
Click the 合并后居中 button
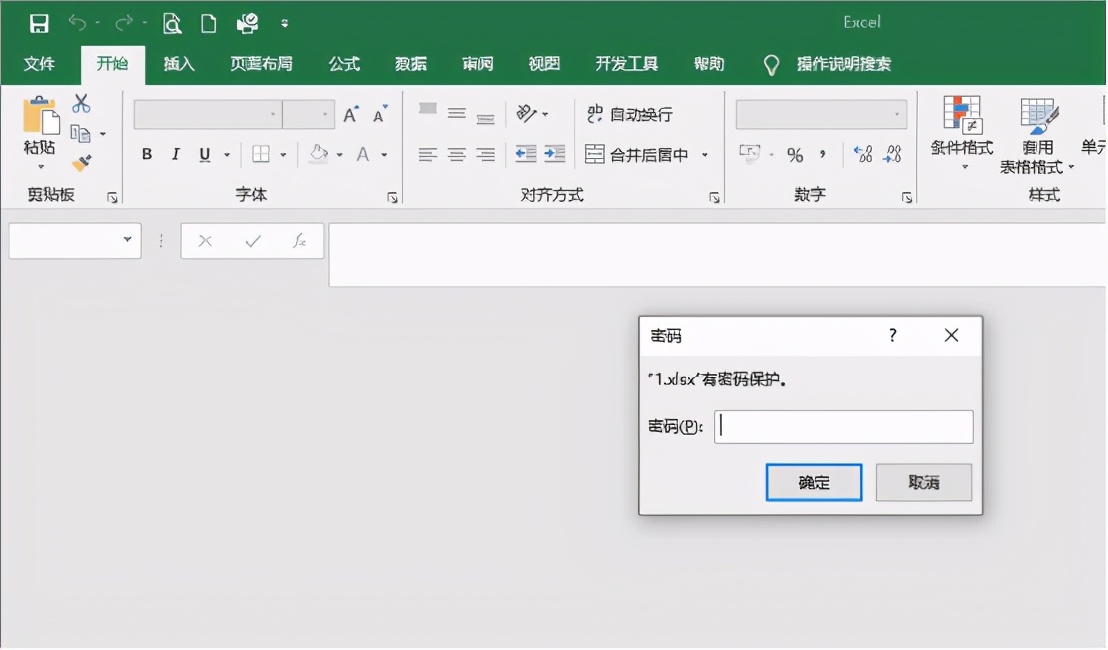tap(637, 154)
